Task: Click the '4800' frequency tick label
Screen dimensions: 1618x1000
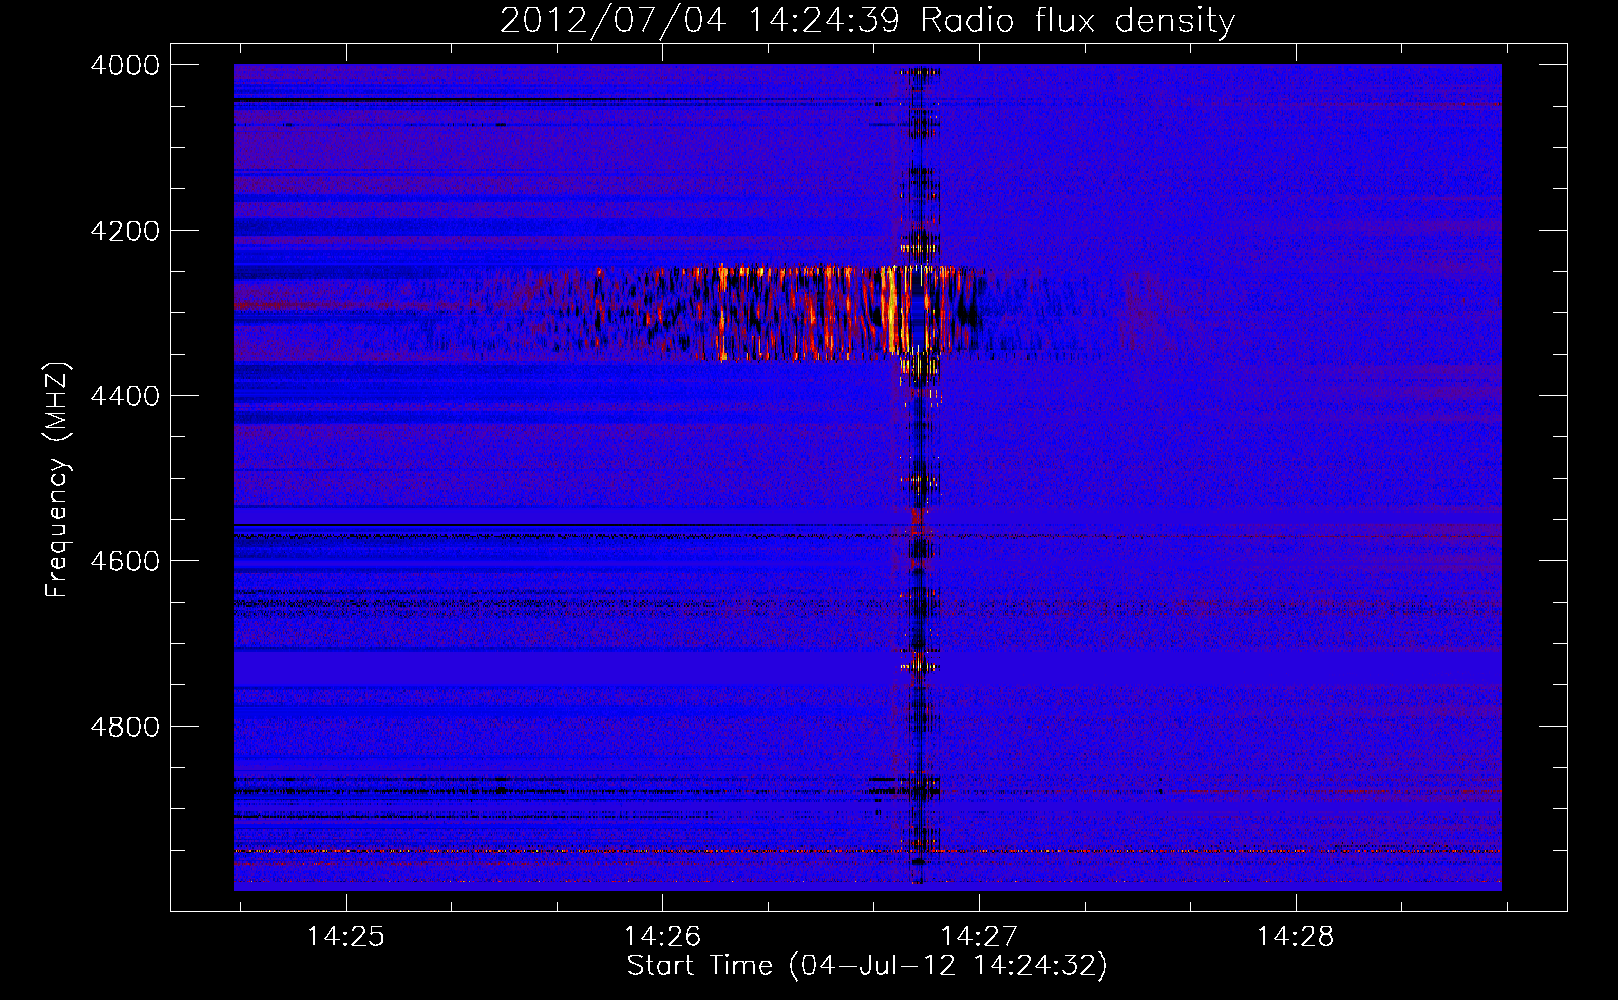Action: [x=125, y=726]
